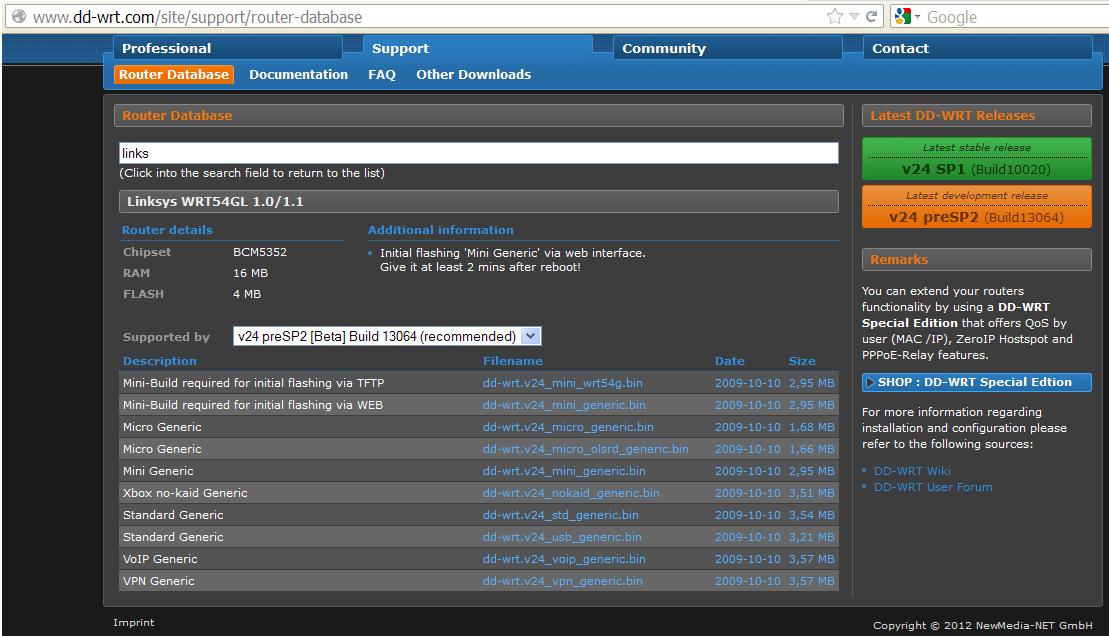The height and width of the screenshot is (636, 1109).
Task: Click the Additional information heading
Action: [441, 230]
